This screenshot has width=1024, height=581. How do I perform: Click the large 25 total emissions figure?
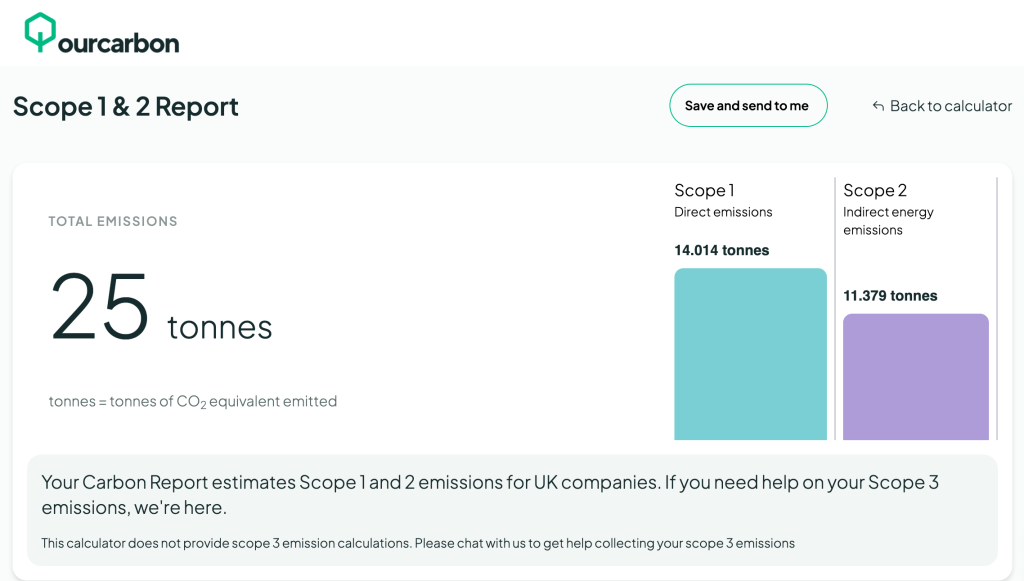click(100, 308)
